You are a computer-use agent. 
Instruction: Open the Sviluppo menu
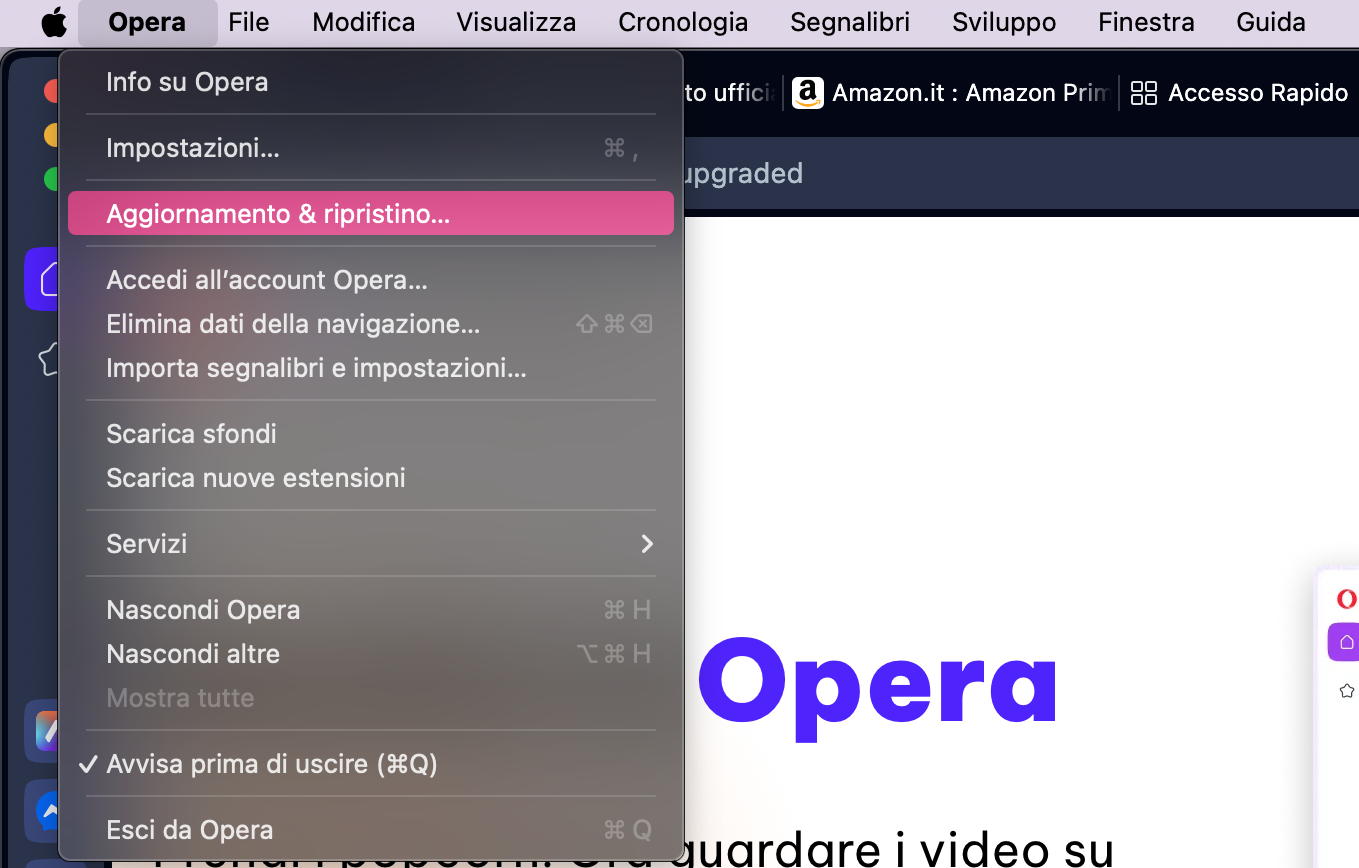pyautogui.click(x=1004, y=22)
